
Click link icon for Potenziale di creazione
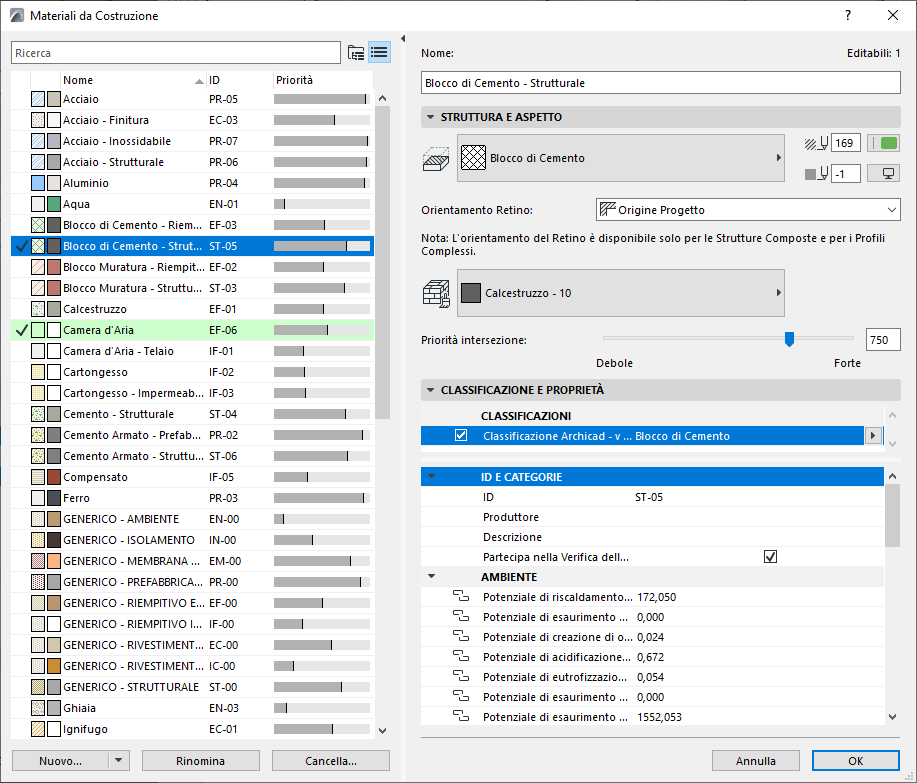461,637
